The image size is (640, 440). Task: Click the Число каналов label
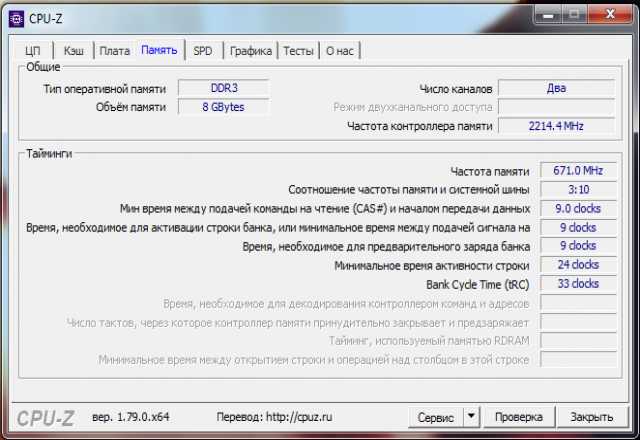coord(456,89)
